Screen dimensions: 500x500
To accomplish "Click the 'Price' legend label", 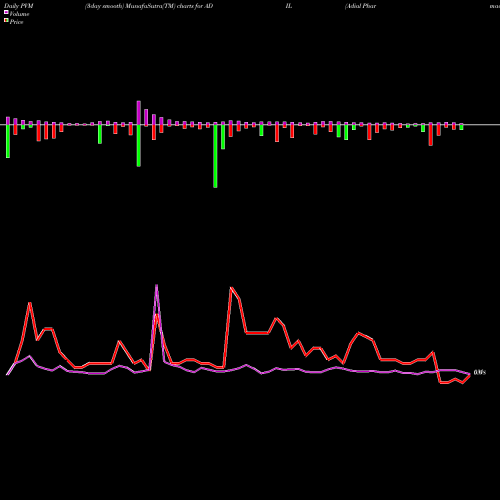I will pos(16,22).
